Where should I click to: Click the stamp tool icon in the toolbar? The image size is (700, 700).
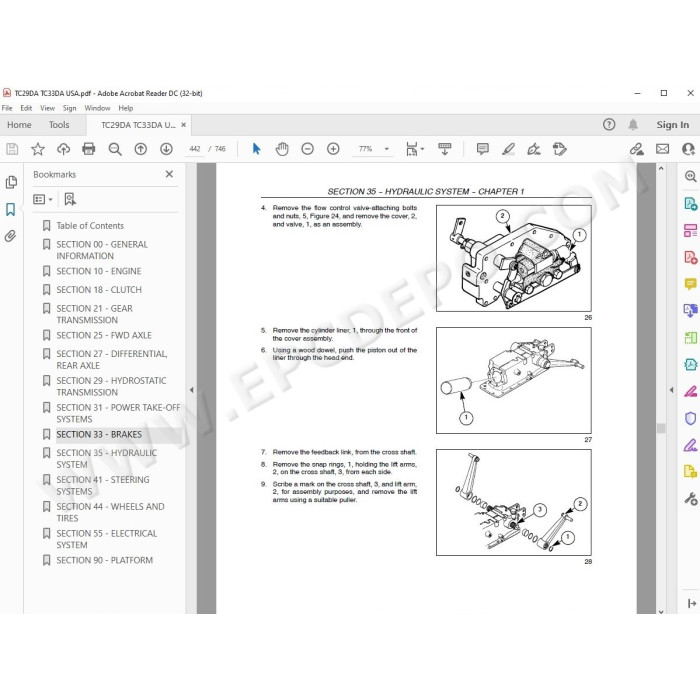559,149
